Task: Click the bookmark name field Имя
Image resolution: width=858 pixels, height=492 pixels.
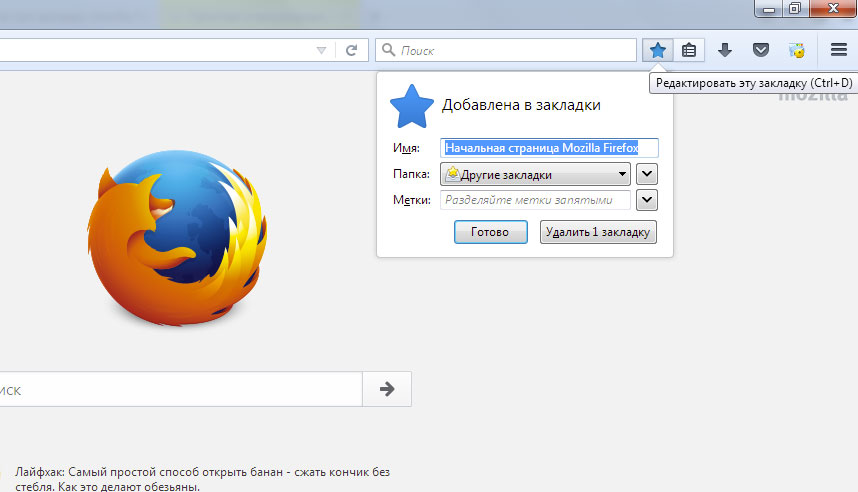Action: [549, 148]
